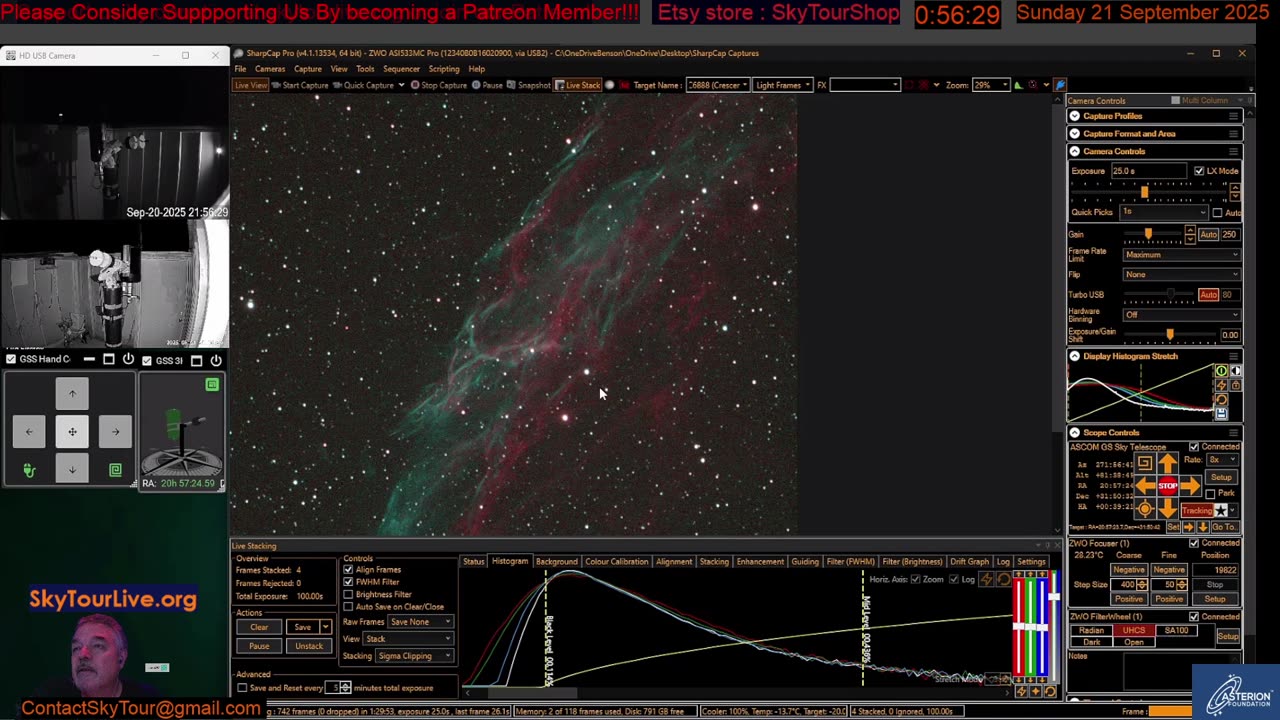
Task: Click the center move icon in GSS Hand Controller
Action: [72, 432]
